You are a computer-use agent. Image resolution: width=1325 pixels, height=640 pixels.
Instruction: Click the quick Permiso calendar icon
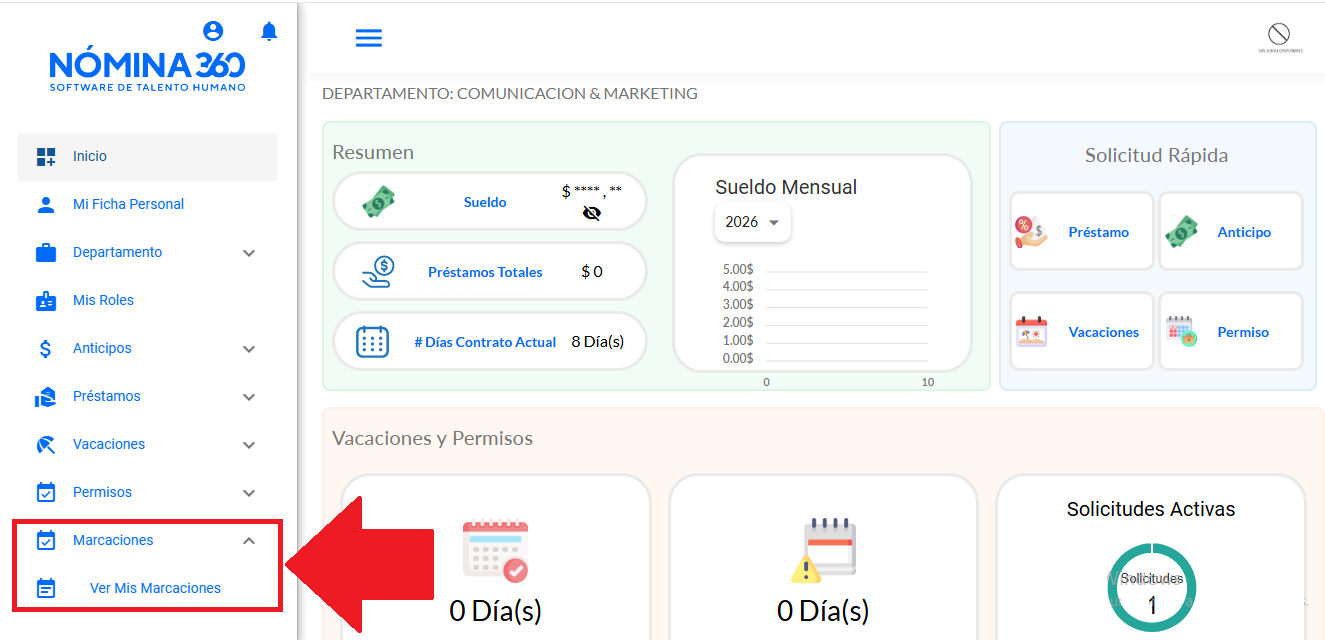coord(1182,332)
